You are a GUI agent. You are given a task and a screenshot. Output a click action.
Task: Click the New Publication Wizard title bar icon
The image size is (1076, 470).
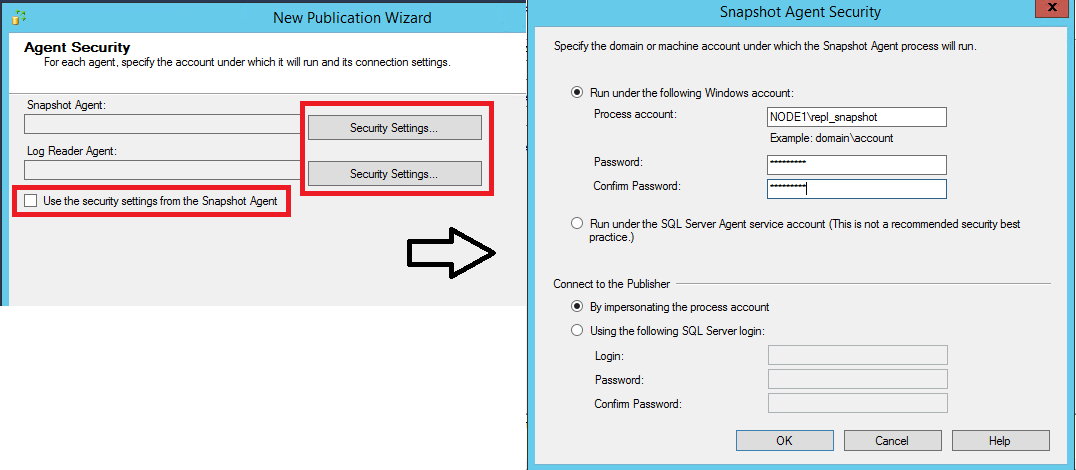19,17
